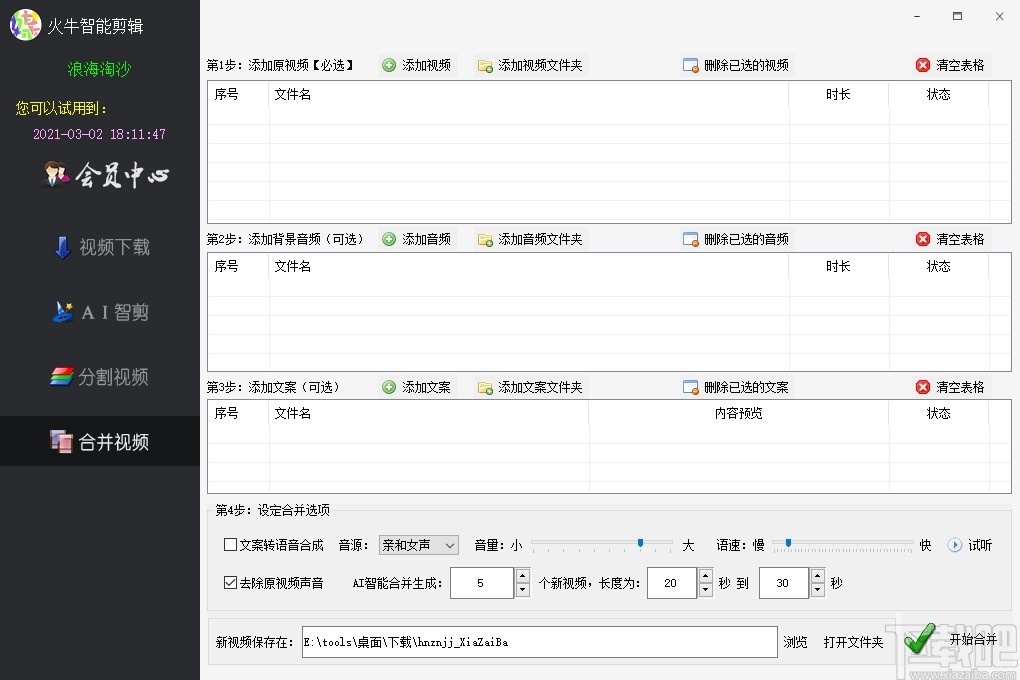The image size is (1020, 680).
Task: Select the 视频下载 video download sidebar icon
Action: tap(100, 247)
